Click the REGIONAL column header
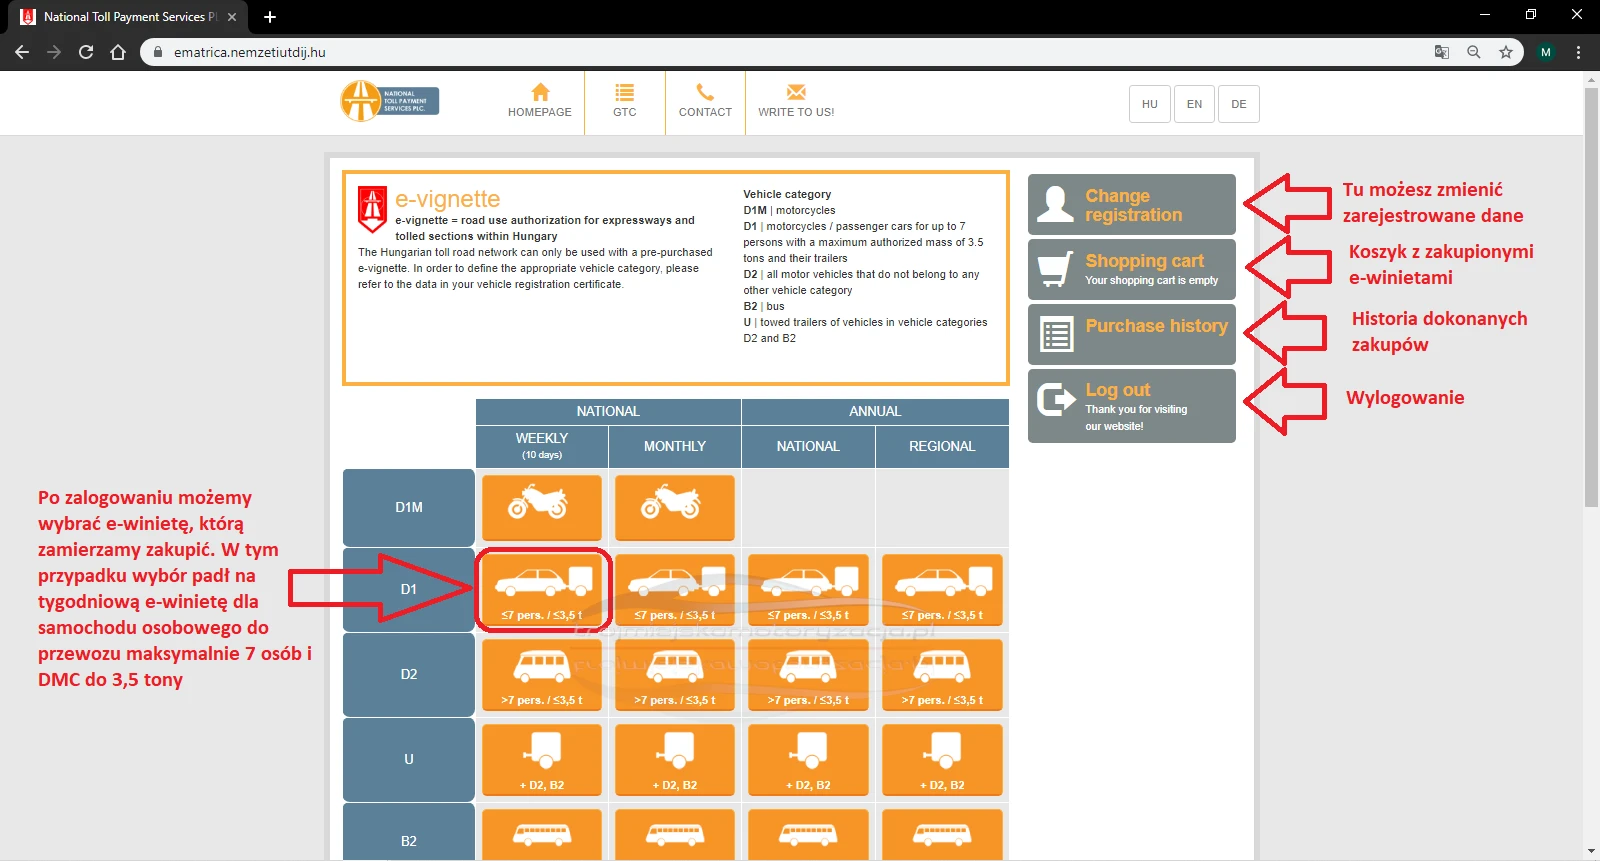The width and height of the screenshot is (1600, 861). pos(942,446)
